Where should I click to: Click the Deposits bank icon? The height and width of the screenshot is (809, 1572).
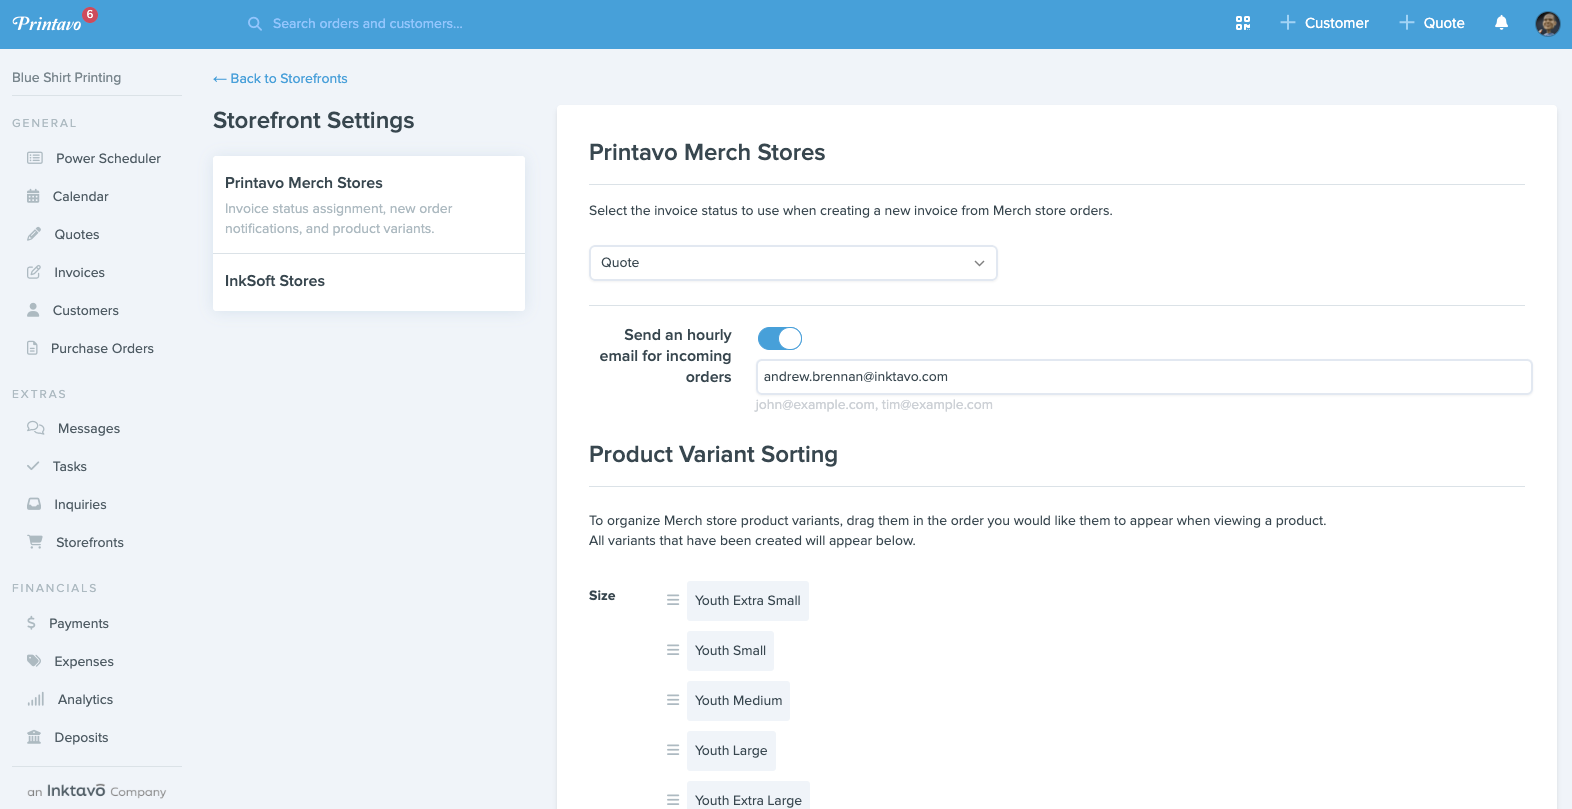coord(34,737)
